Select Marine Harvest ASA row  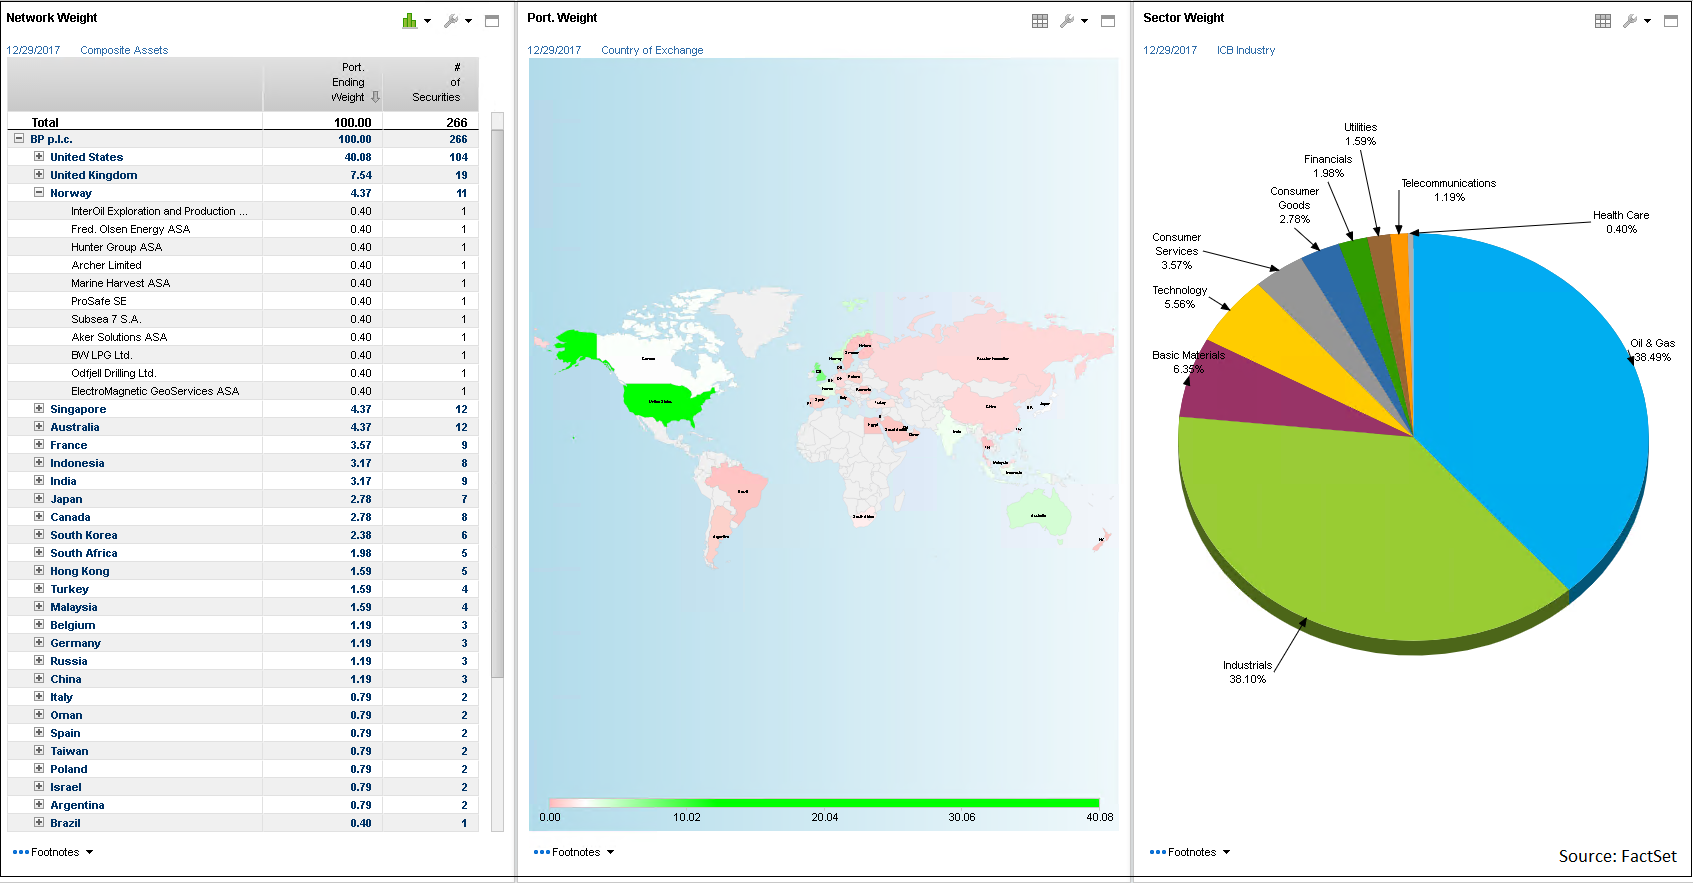coord(243,283)
